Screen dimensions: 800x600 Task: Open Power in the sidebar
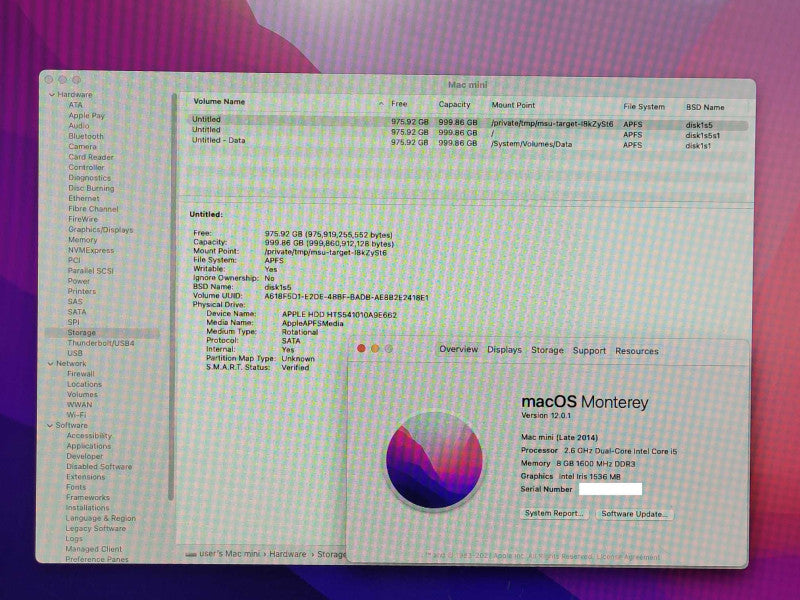79,281
